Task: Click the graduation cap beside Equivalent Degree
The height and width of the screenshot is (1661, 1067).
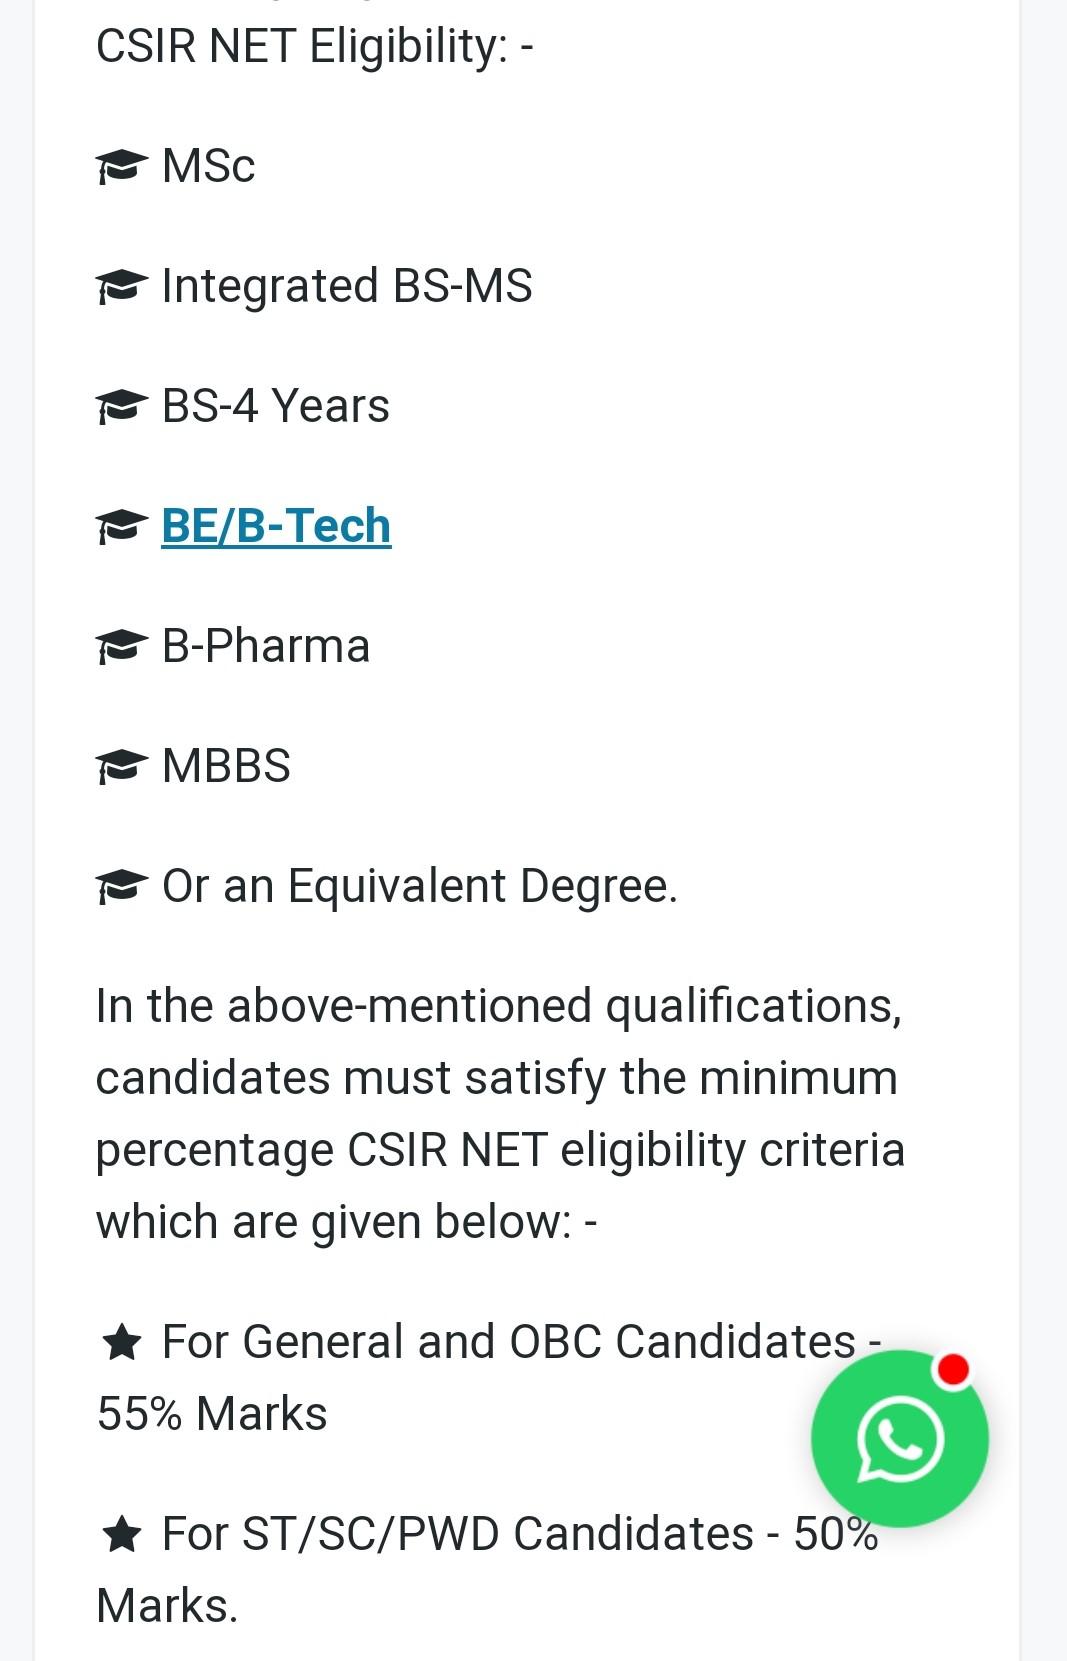Action: pos(122,887)
